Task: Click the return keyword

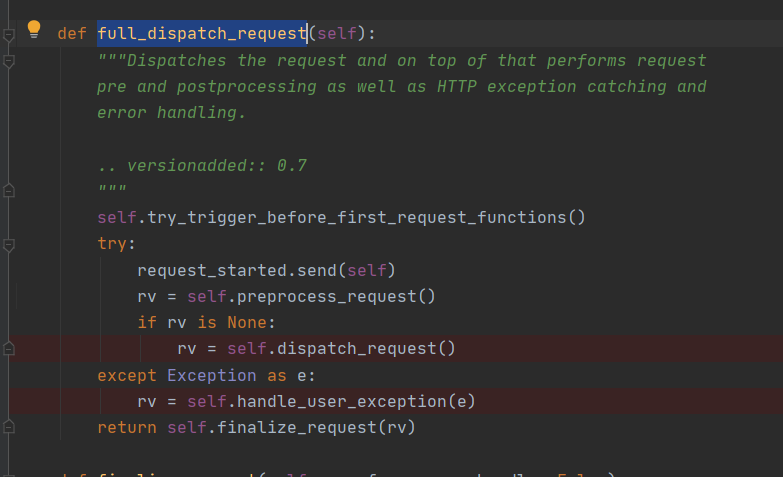Action: tap(126, 427)
